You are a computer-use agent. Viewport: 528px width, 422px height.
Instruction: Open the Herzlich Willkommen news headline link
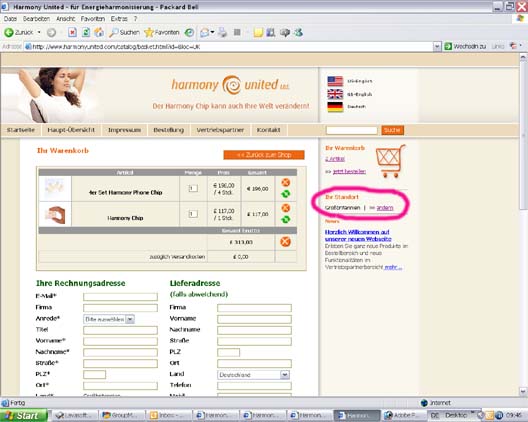tap(358, 235)
